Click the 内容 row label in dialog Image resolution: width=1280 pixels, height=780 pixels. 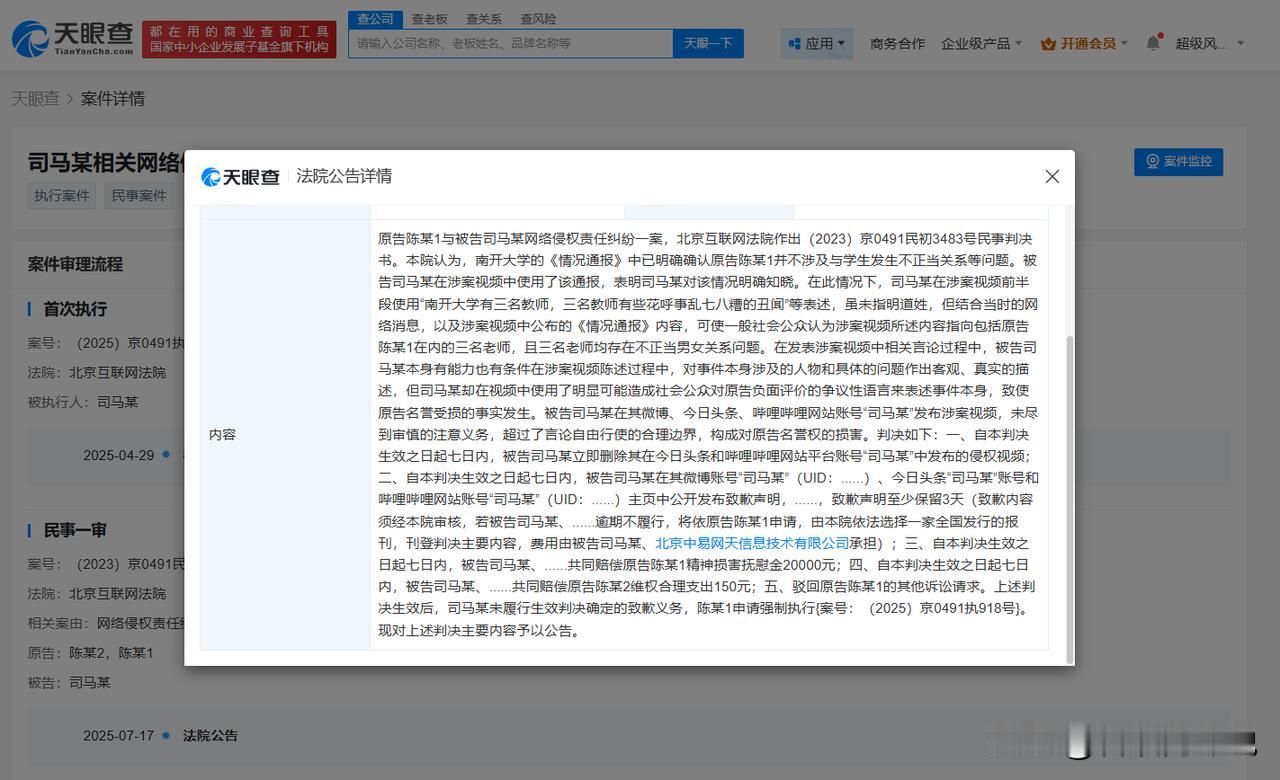(x=222, y=435)
